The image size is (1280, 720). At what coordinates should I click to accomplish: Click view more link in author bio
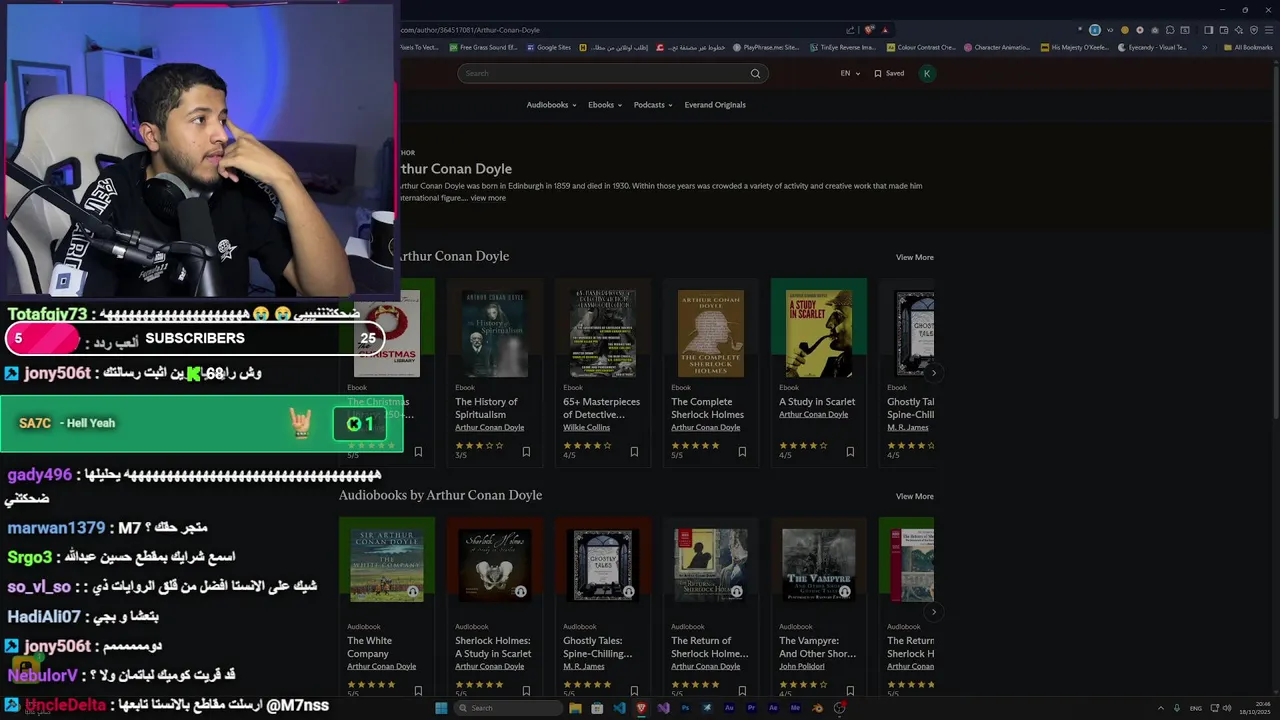pos(488,198)
